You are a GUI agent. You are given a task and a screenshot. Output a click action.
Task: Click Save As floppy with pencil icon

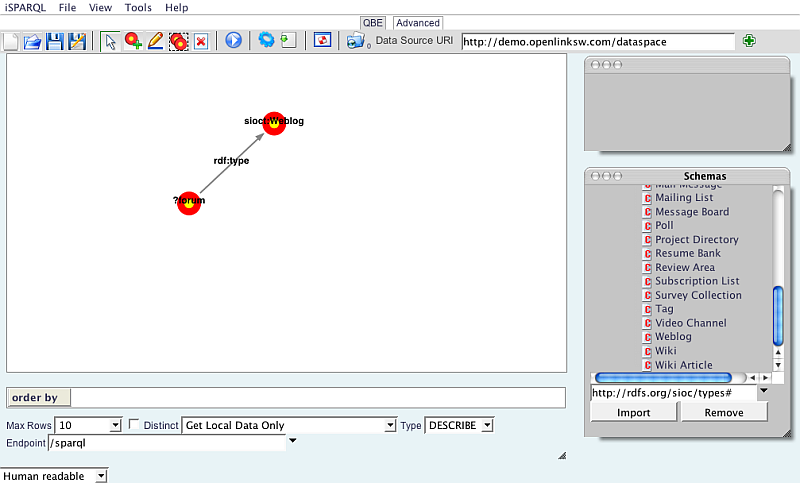pos(77,41)
